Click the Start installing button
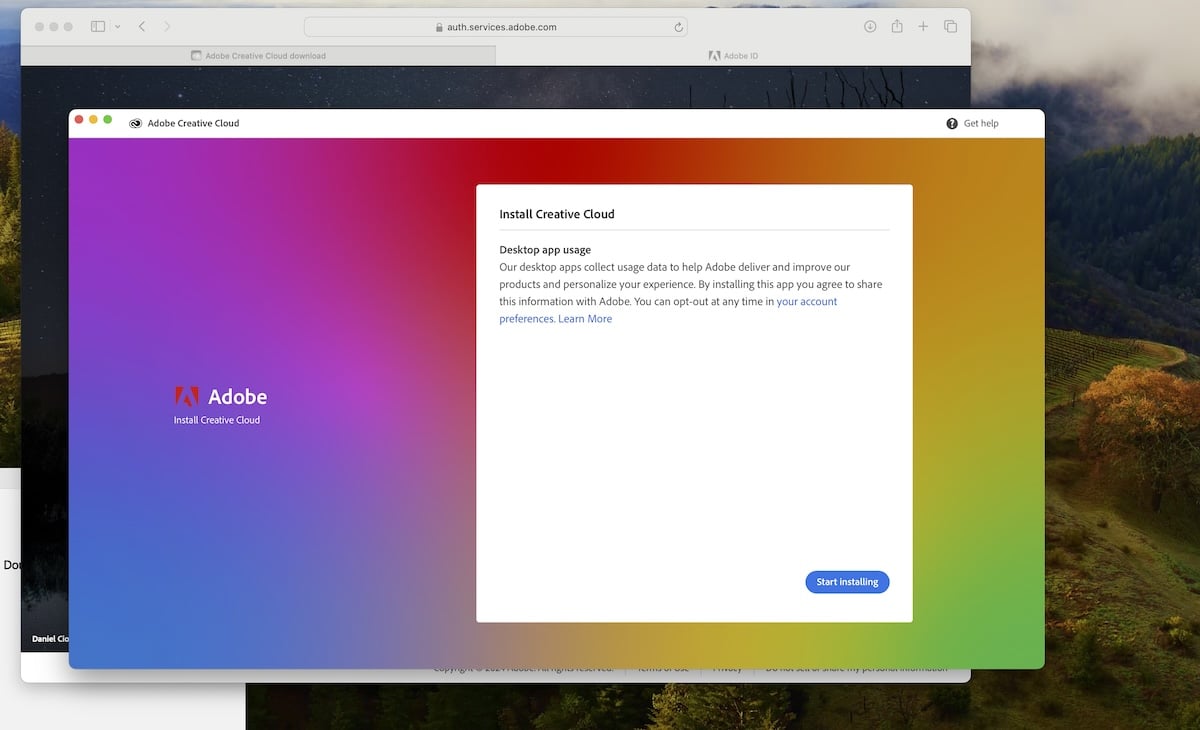 847,581
